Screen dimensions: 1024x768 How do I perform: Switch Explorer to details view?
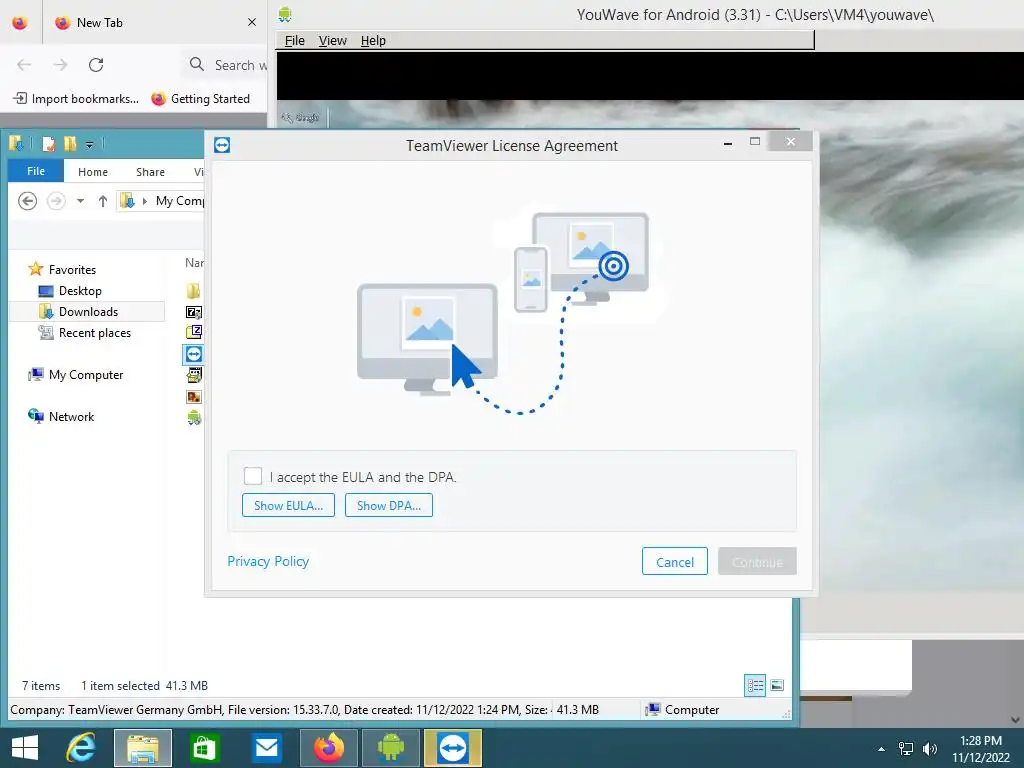755,685
